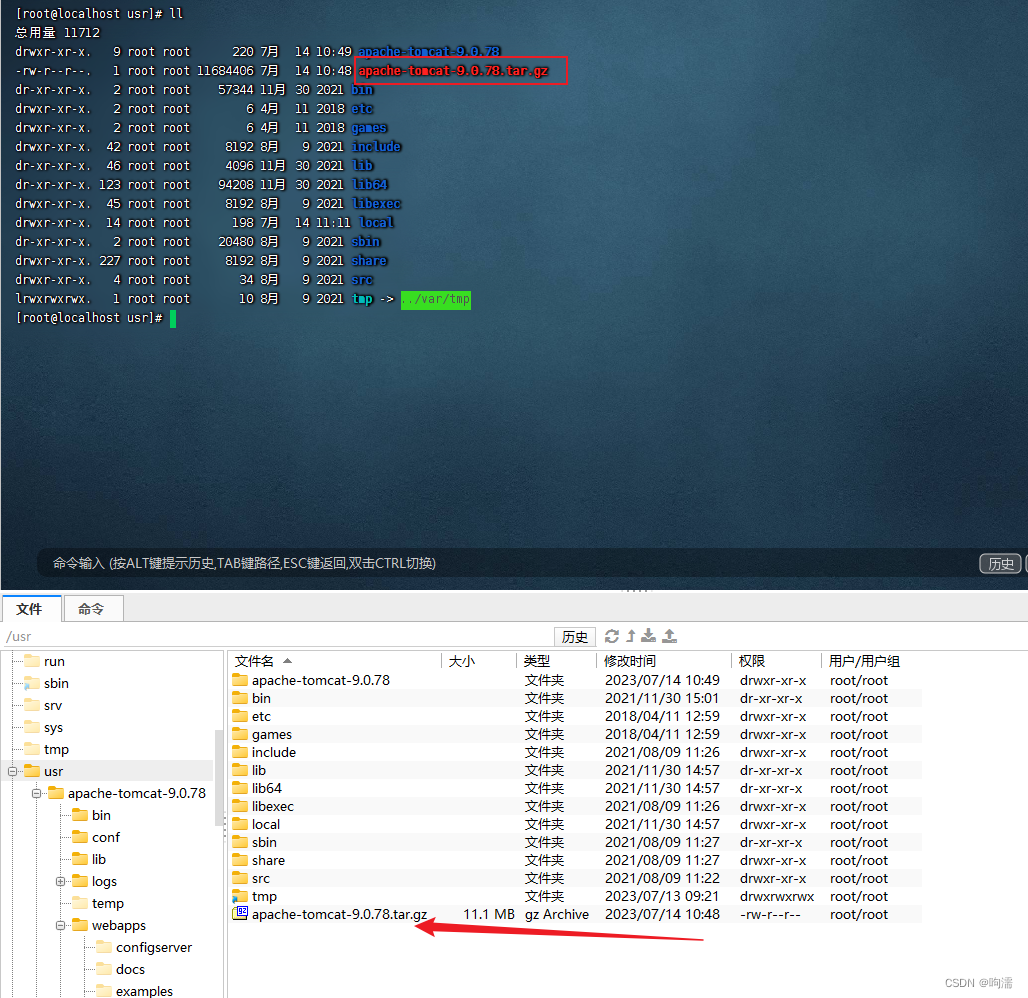Click the 2021/08/09 11:22 modified time cell
The height and width of the screenshot is (998, 1028).
(x=662, y=878)
